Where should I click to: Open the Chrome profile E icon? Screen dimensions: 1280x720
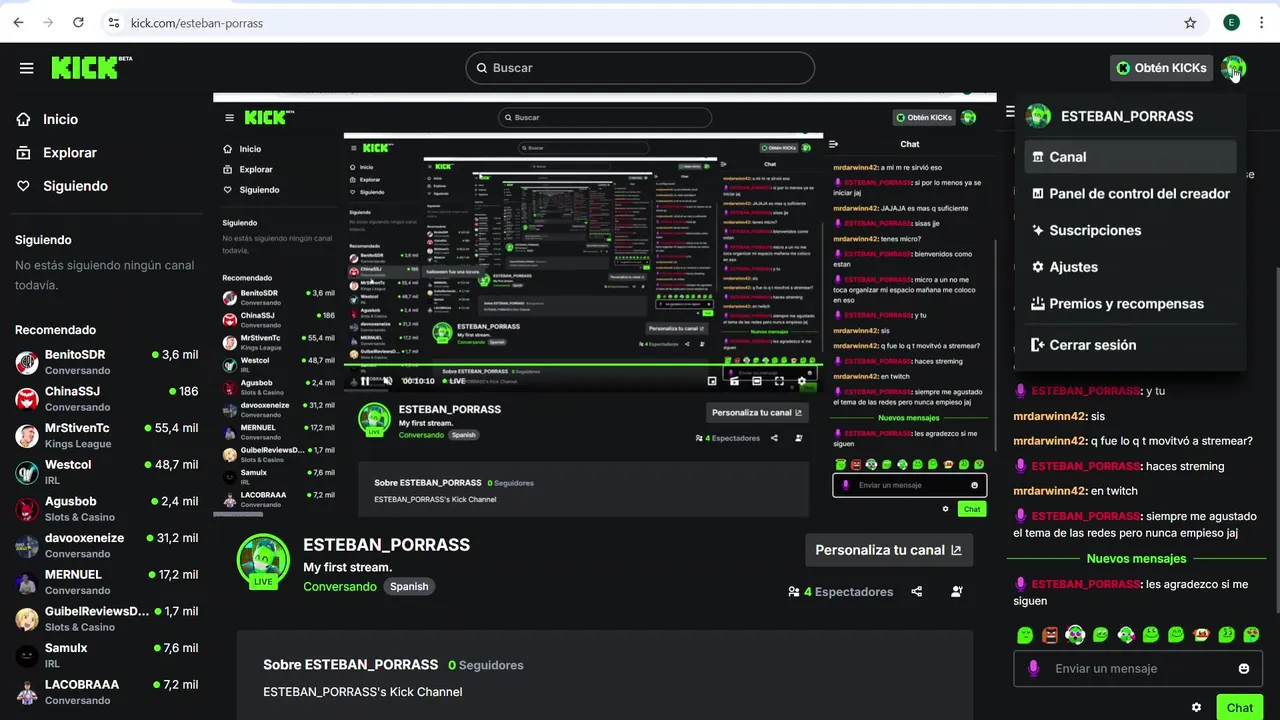[1231, 22]
